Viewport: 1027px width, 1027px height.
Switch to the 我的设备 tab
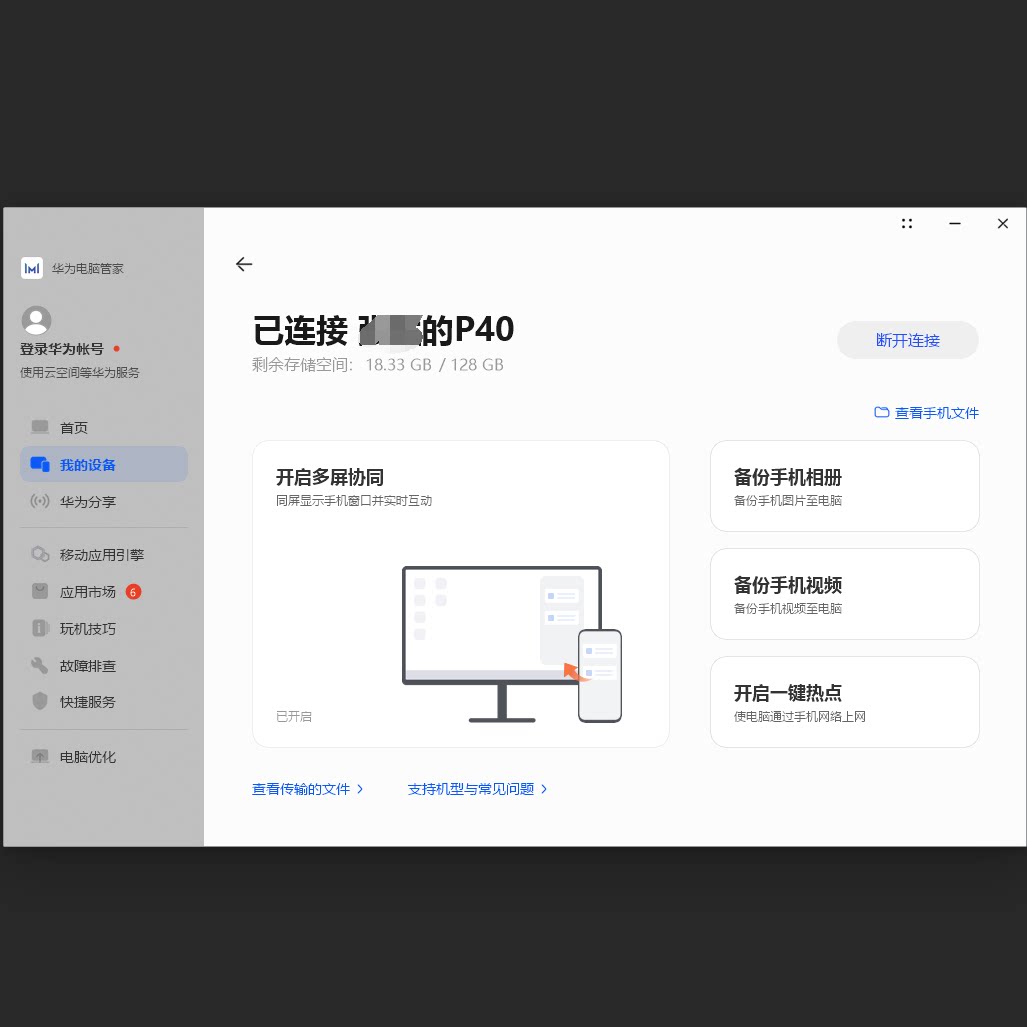click(x=103, y=464)
